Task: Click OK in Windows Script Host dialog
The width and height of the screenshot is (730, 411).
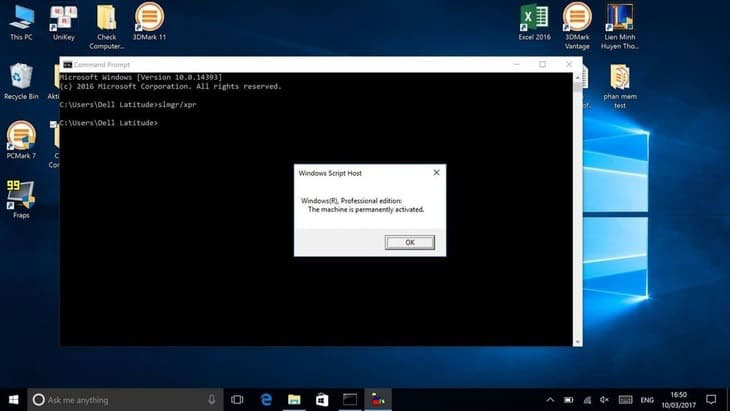Action: [x=410, y=243]
